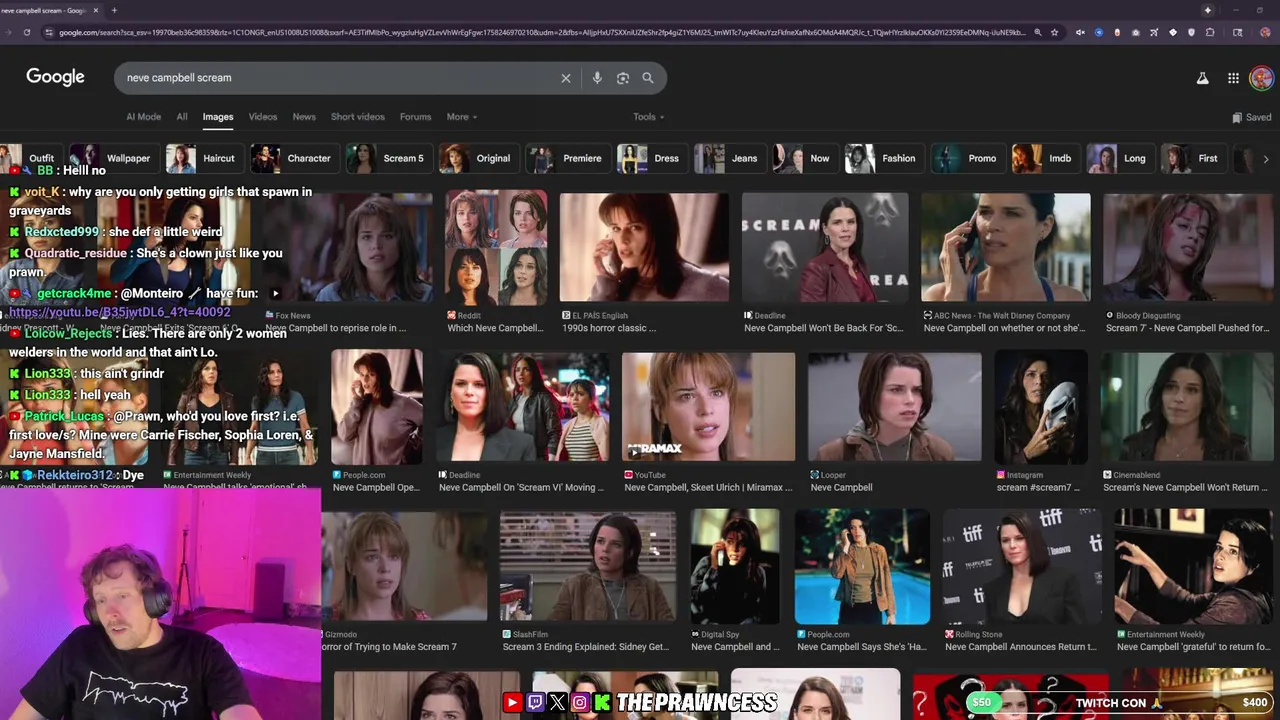Open the Google apps grid
Viewport: 1280px width, 720px height.
(x=1233, y=78)
